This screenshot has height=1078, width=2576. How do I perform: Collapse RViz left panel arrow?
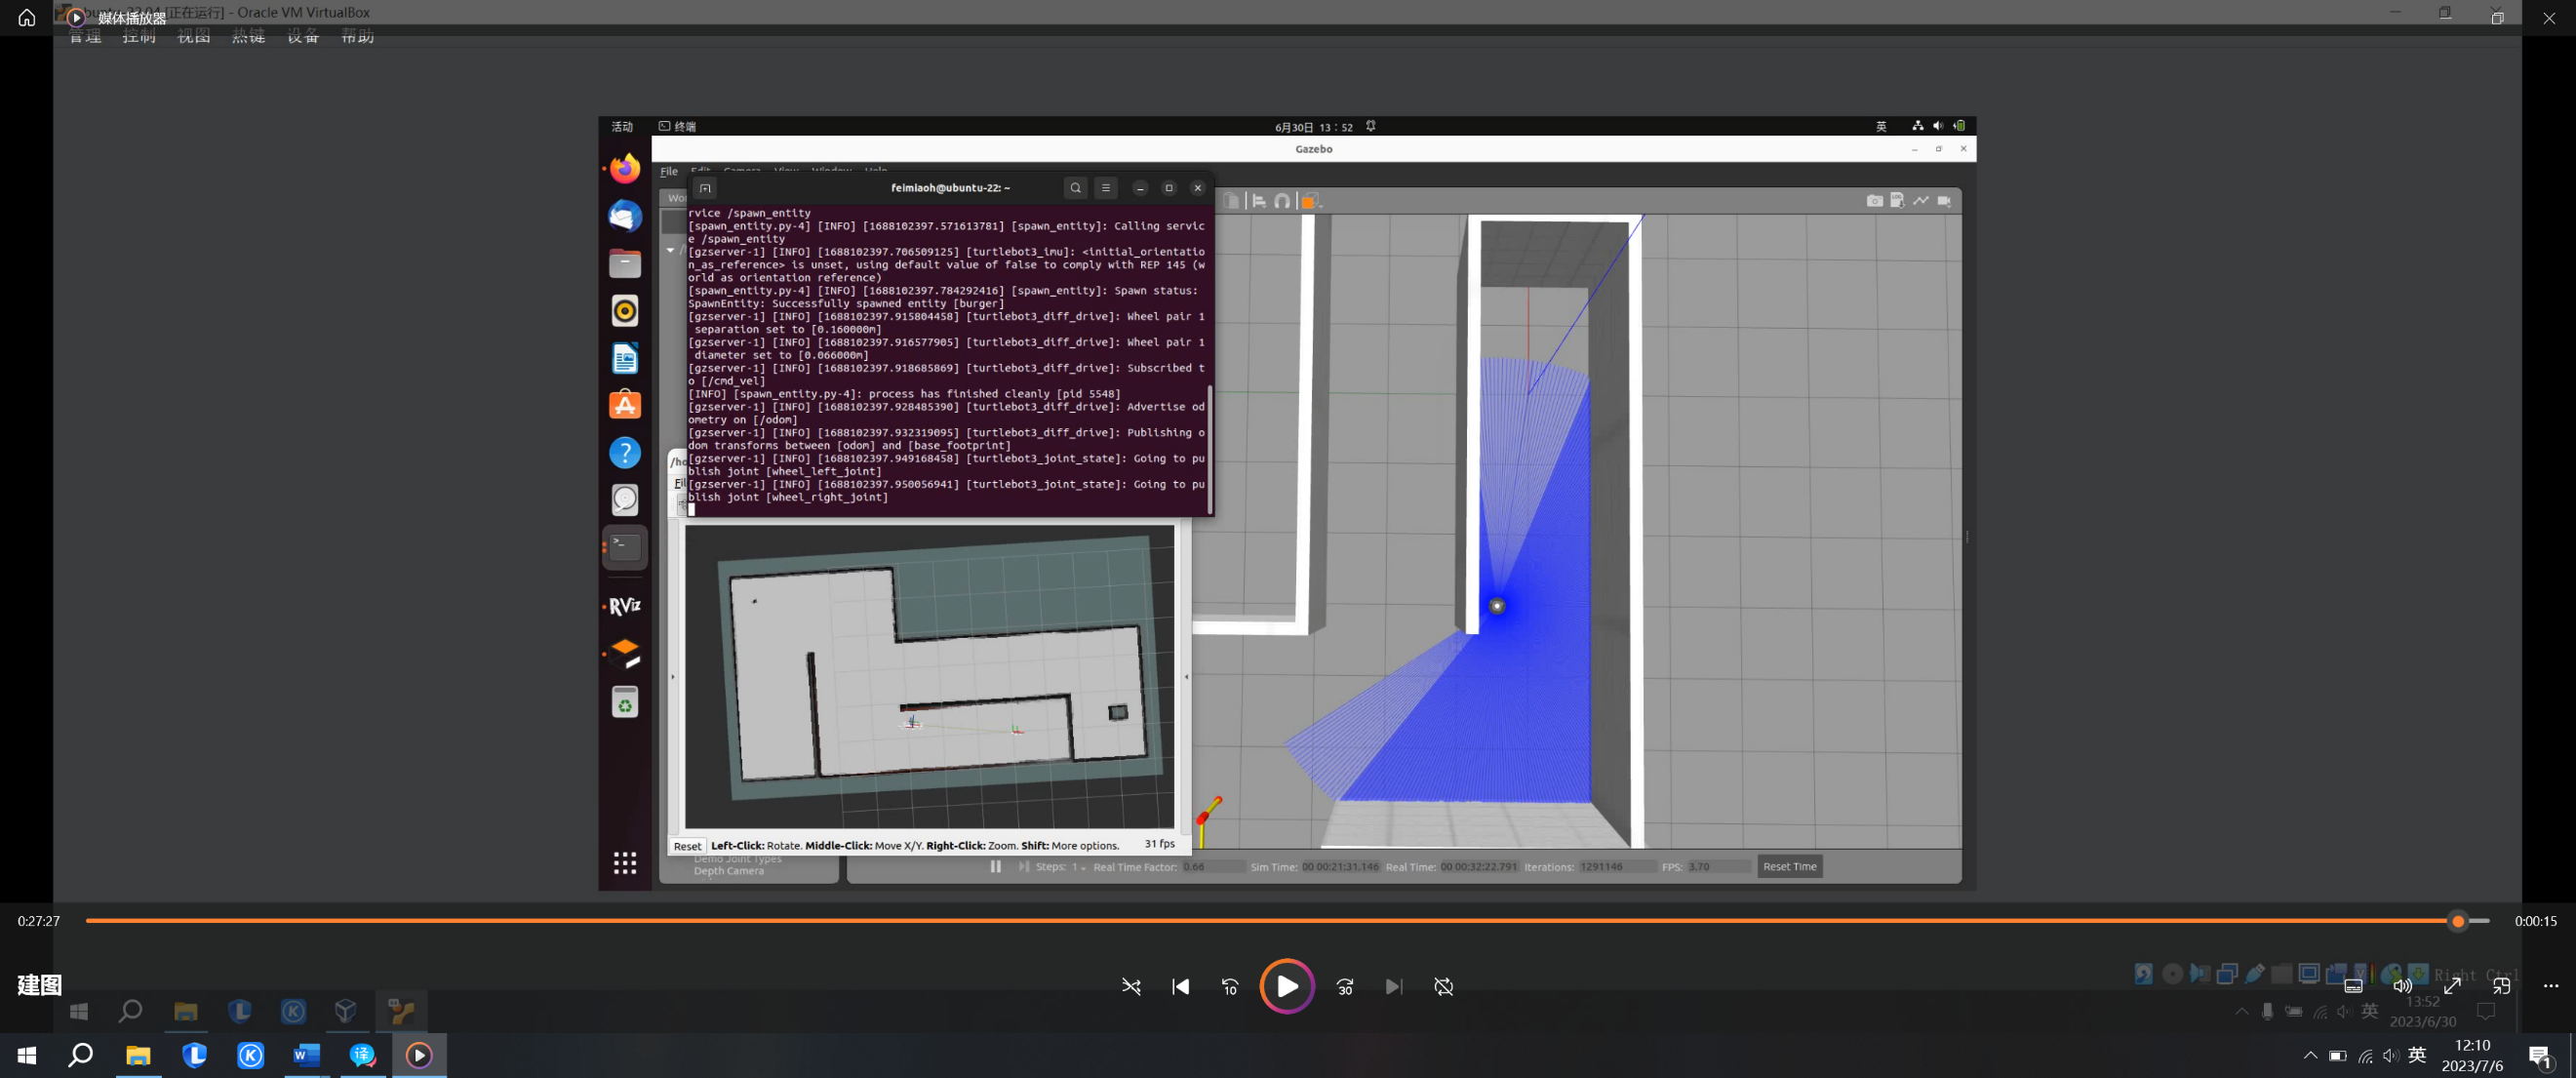(673, 677)
